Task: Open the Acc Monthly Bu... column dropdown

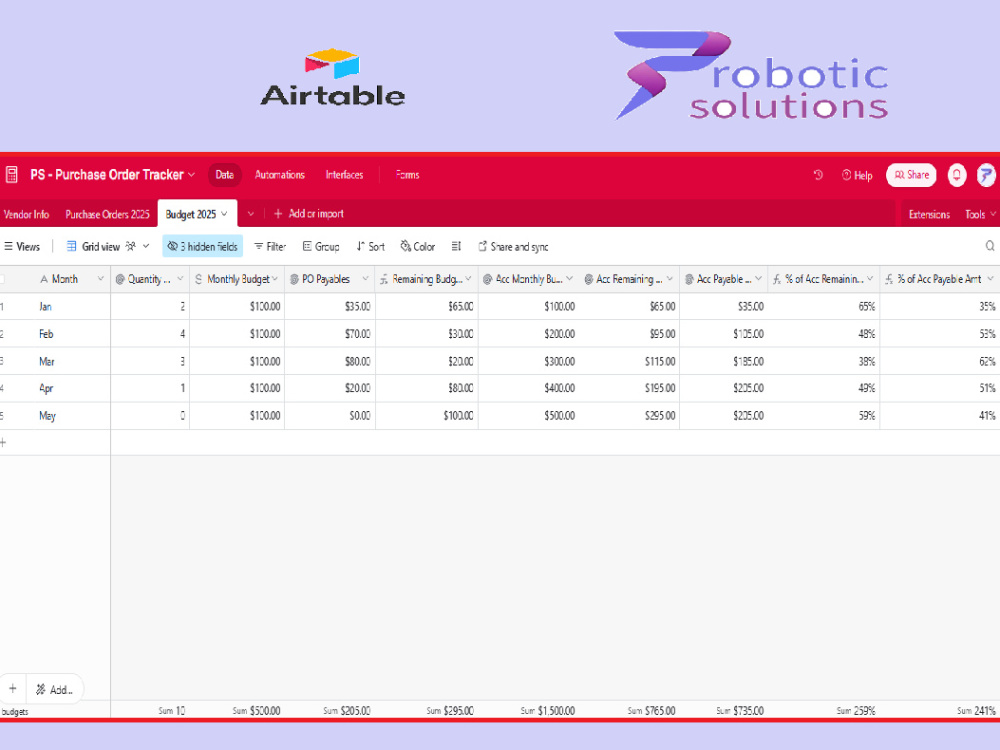Action: pyautogui.click(x=570, y=279)
